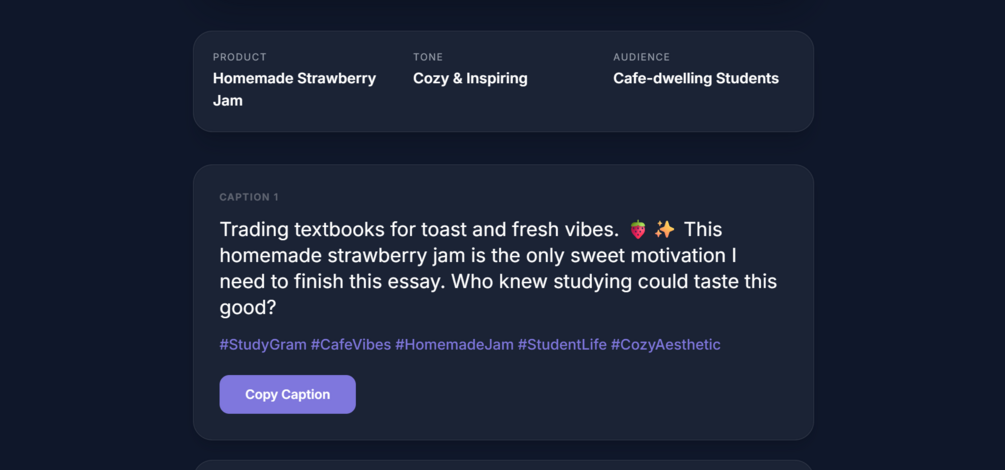This screenshot has width=1005, height=470.
Task: Click the strawberry emoji in the caption
Action: 637,230
